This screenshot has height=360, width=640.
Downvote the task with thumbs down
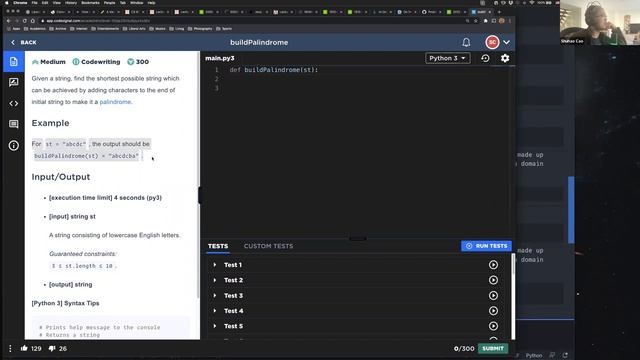click(52, 349)
